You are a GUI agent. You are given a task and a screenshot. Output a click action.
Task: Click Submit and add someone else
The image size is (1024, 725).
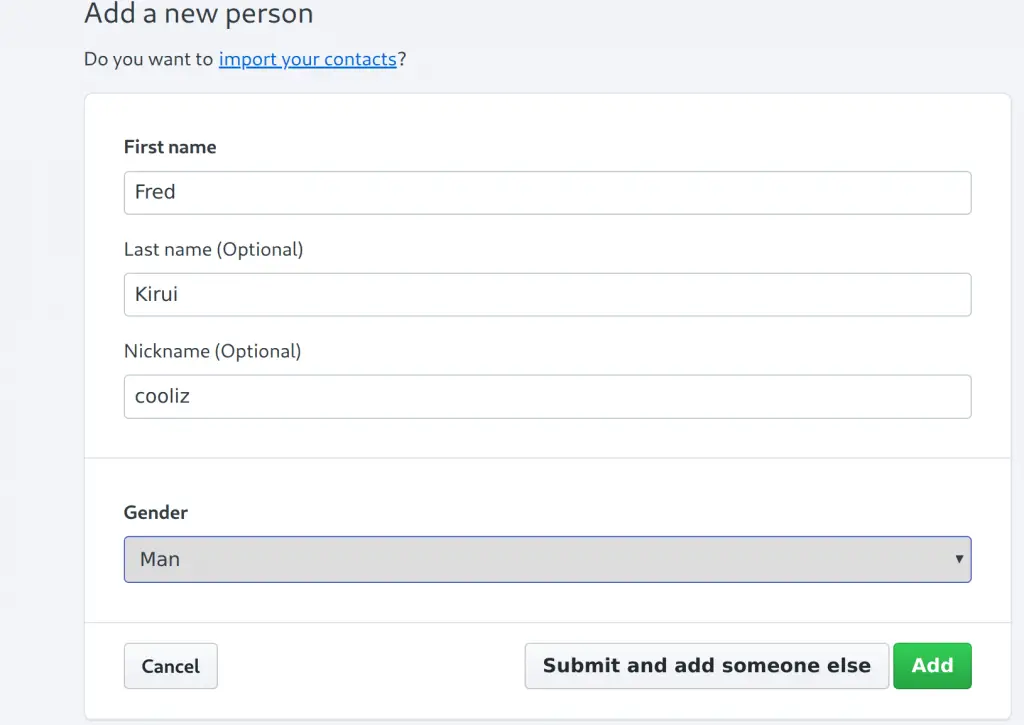click(x=706, y=666)
